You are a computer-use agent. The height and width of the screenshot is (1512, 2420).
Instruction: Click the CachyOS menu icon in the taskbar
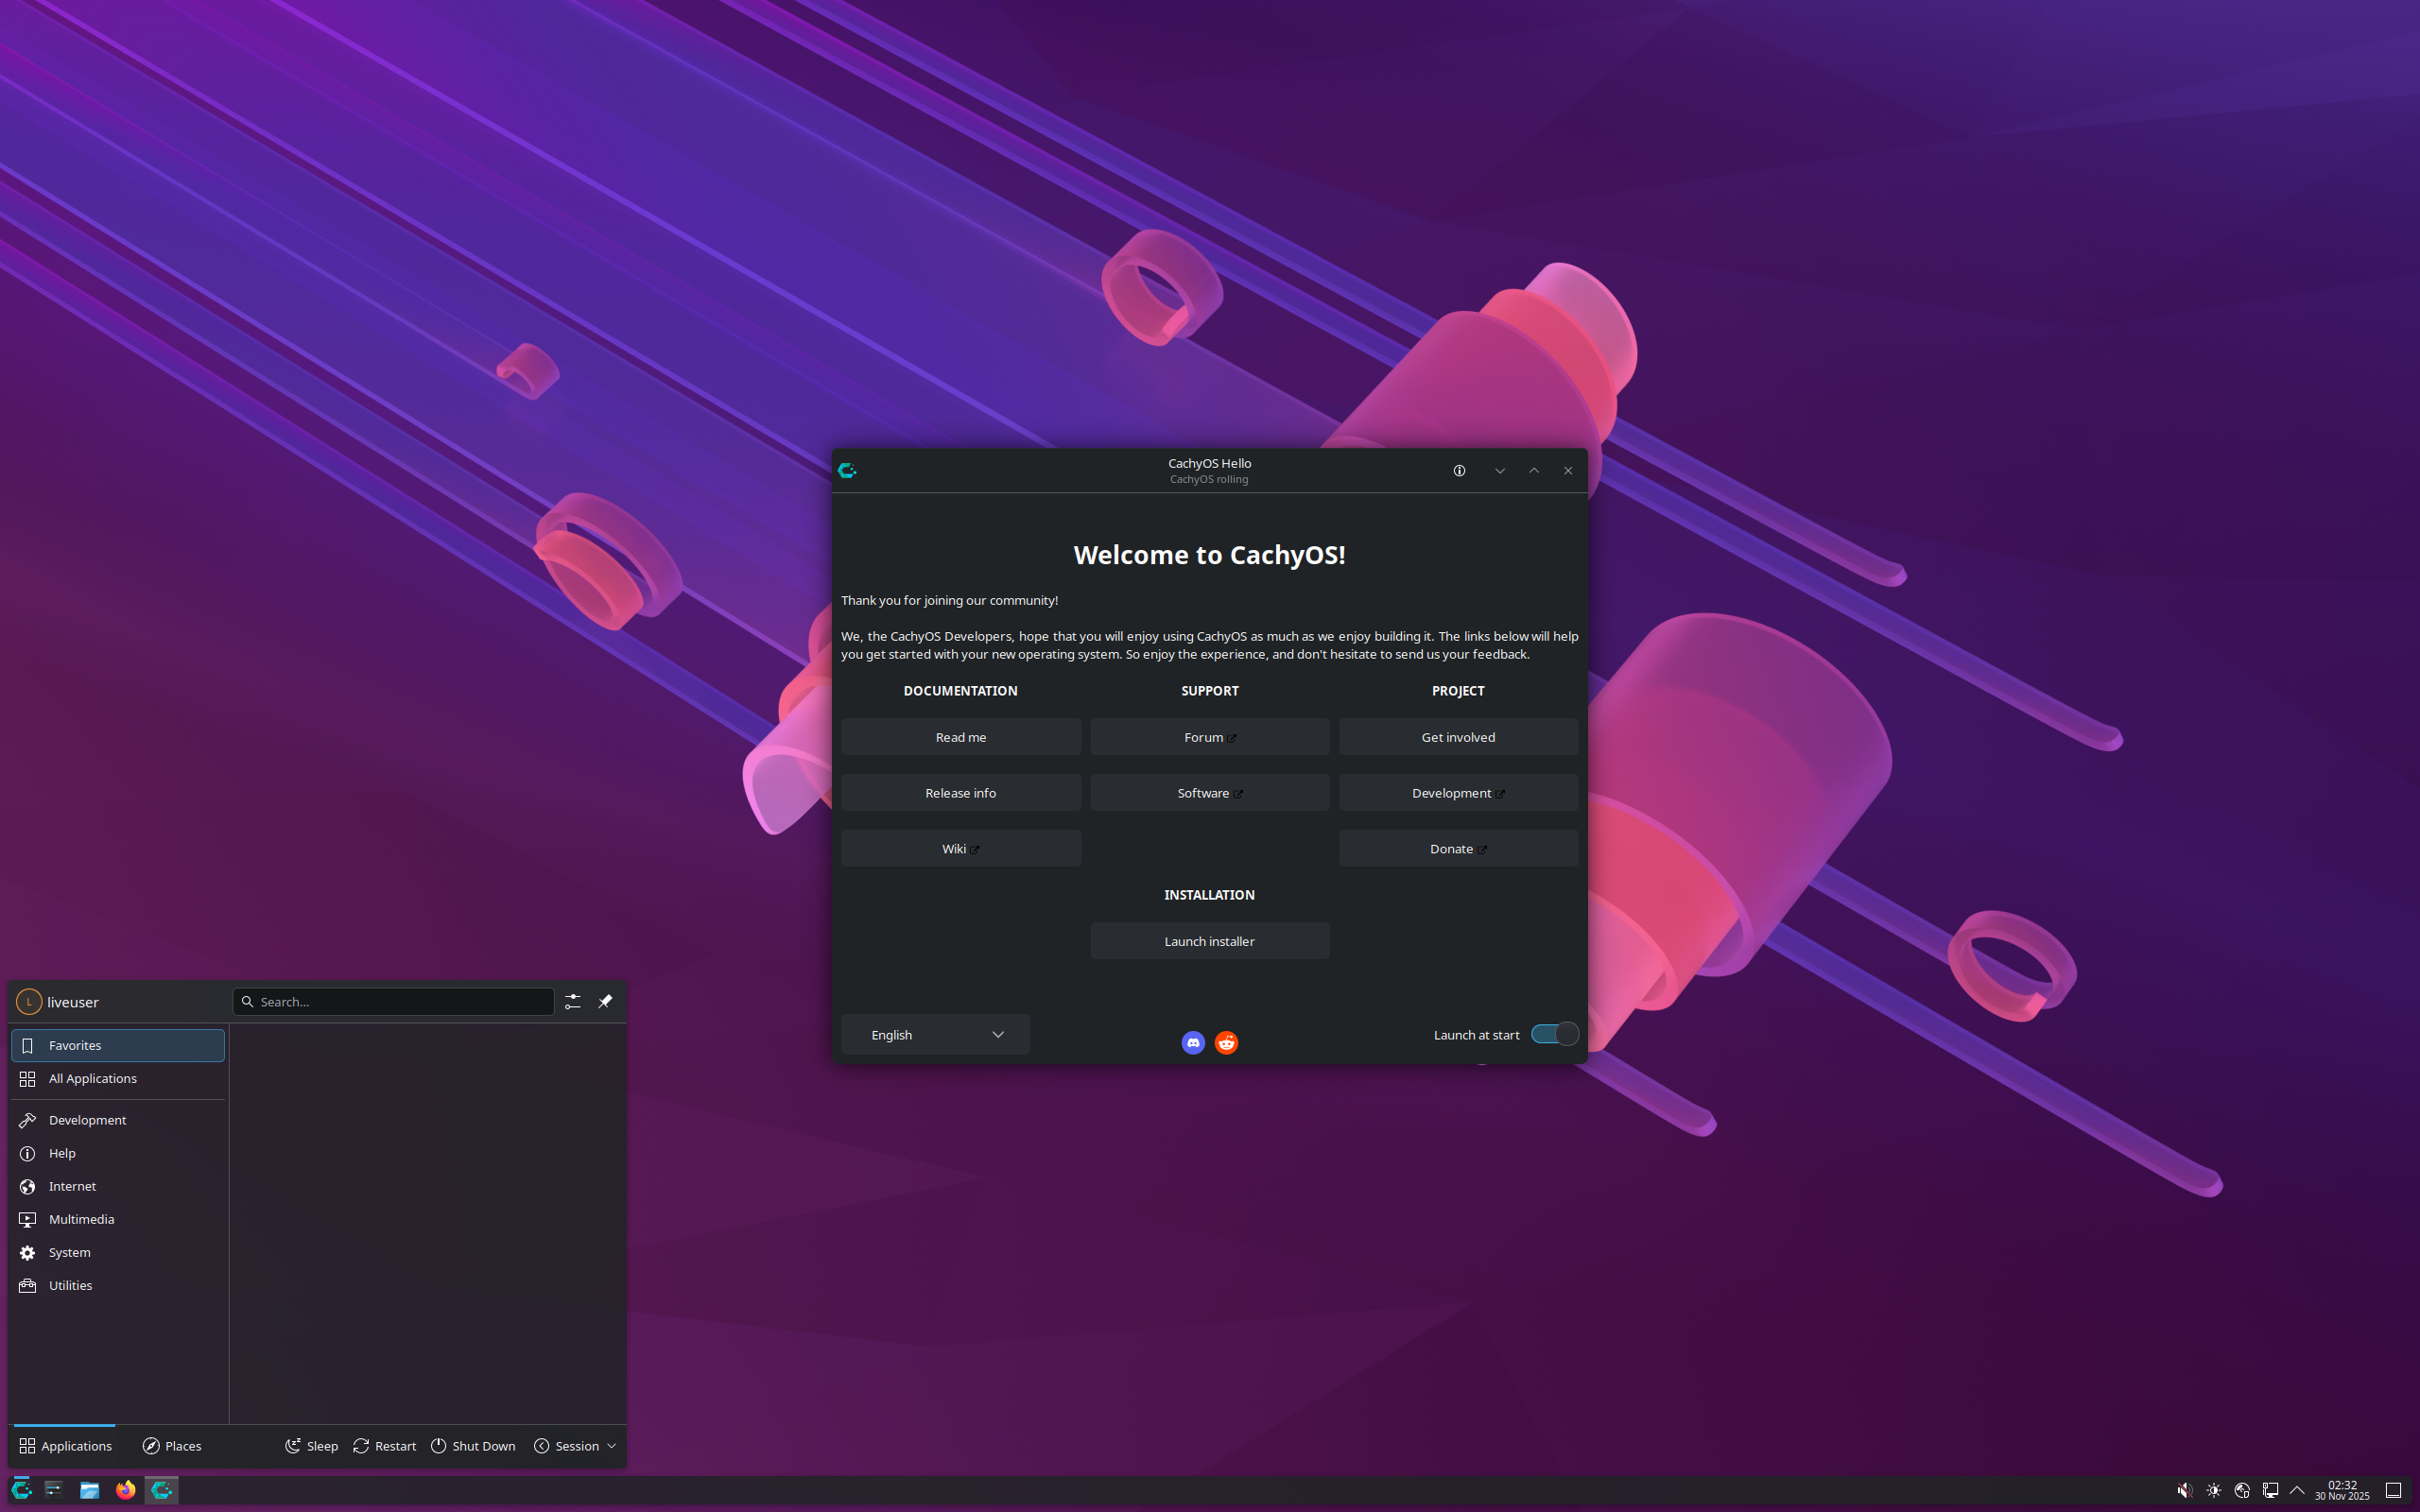[x=21, y=1490]
